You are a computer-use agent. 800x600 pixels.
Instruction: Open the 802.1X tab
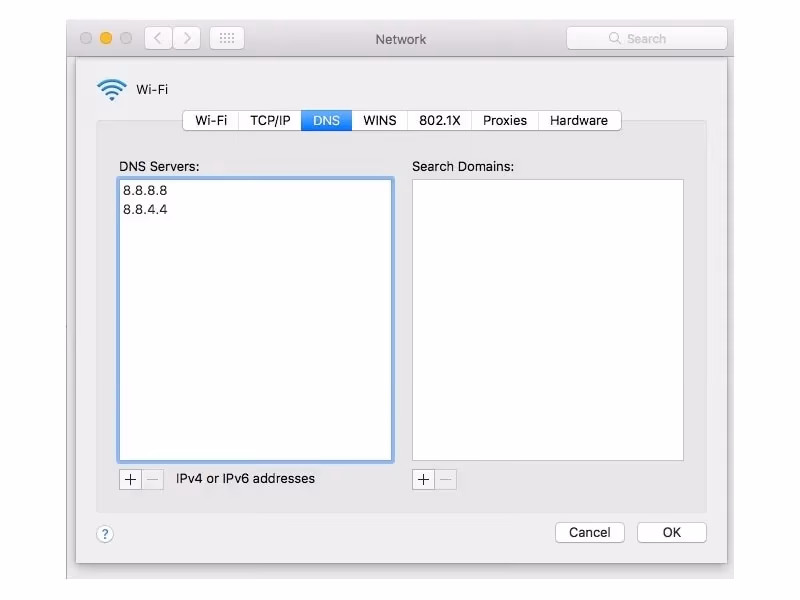[440, 120]
